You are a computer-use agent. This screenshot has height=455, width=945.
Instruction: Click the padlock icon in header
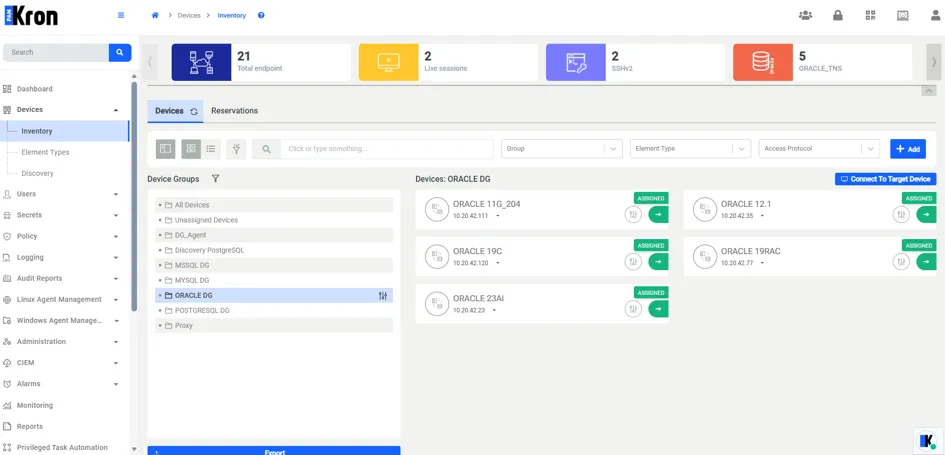[838, 16]
